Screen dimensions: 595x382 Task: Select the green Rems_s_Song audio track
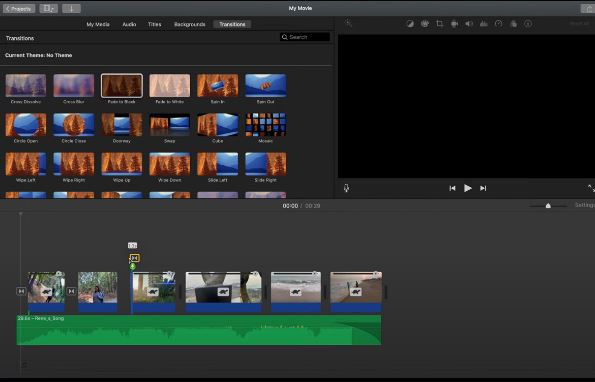pyautogui.click(x=199, y=330)
